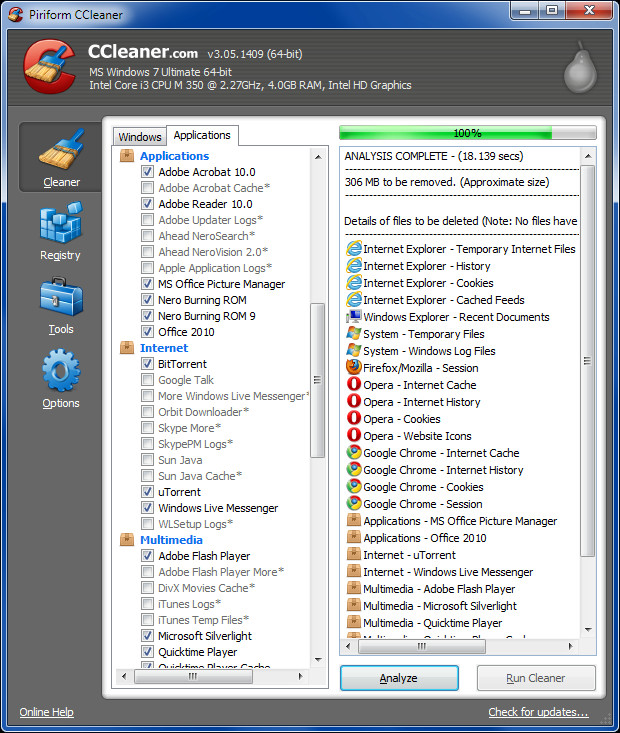Click the Piriform pear logo
The width and height of the screenshot is (620, 733).
(x=580, y=68)
